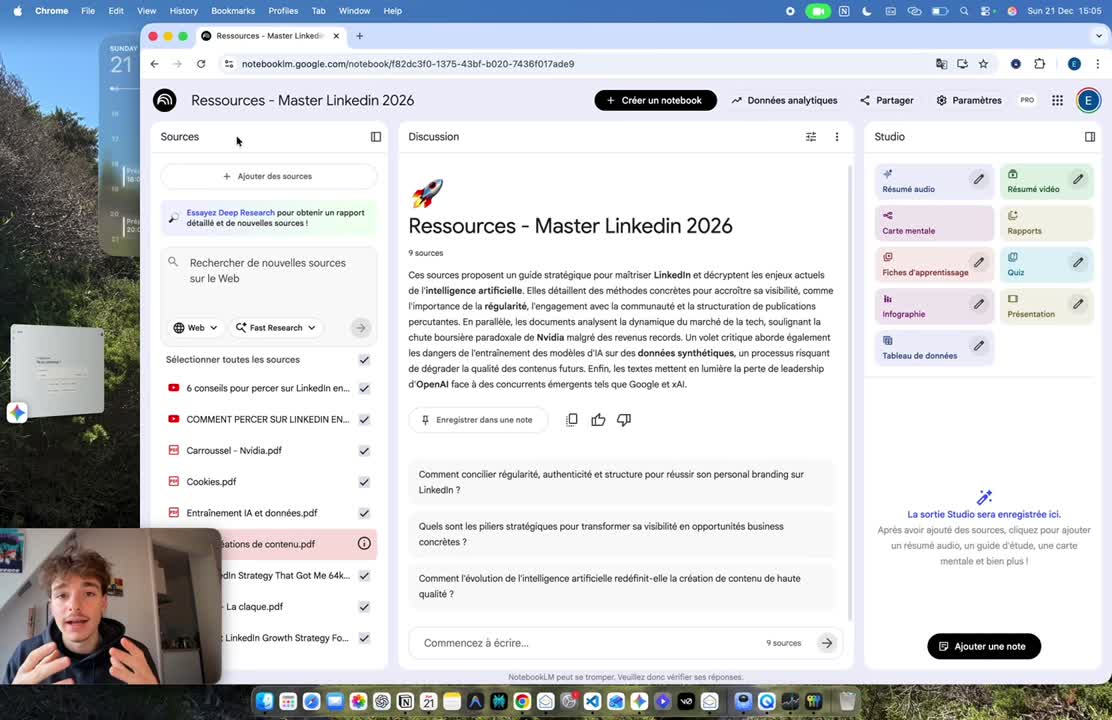Edit Résumé vidéo settings pencil
1112x720 pixels.
(1078, 179)
